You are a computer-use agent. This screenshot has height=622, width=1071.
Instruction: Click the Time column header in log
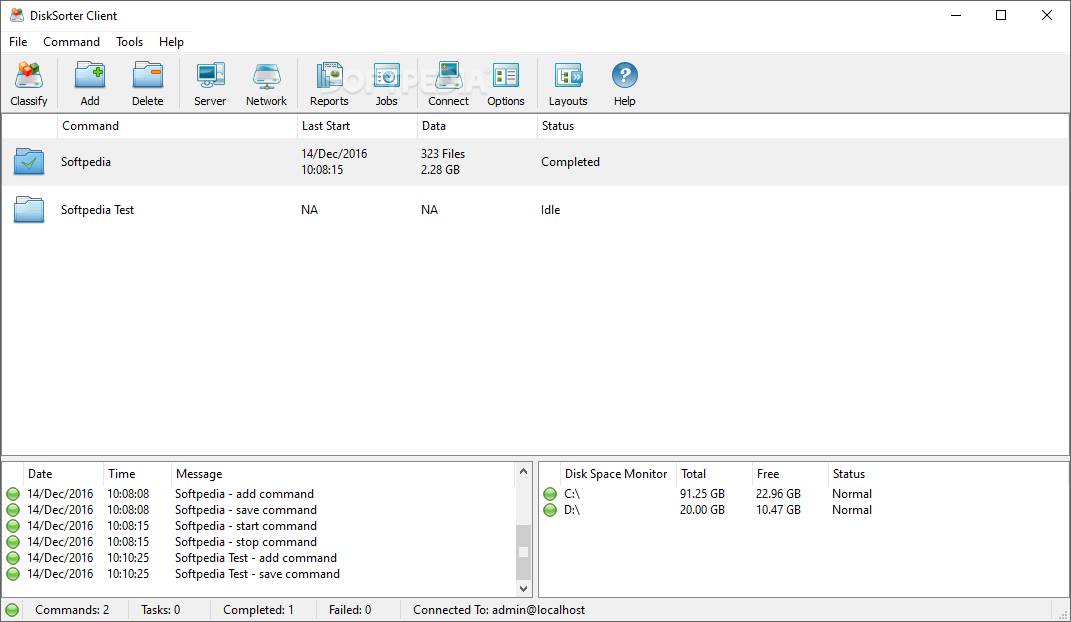(137, 474)
